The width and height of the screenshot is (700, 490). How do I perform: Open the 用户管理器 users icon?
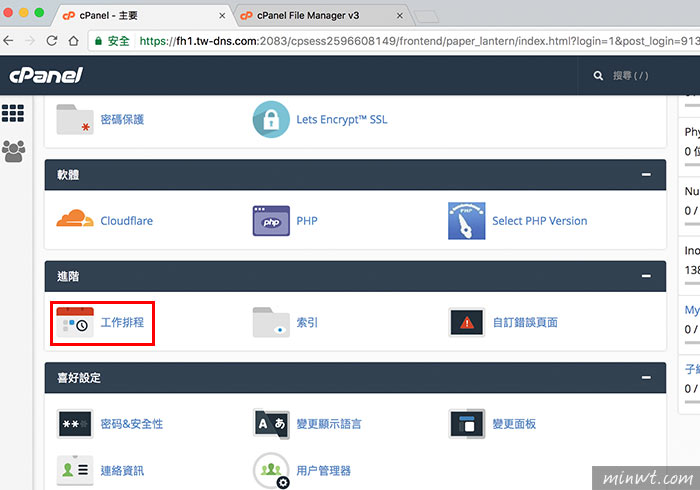click(271, 470)
